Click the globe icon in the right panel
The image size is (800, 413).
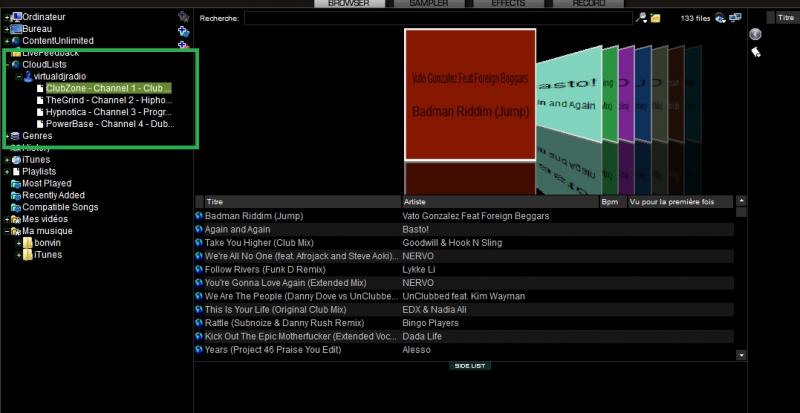[756, 34]
